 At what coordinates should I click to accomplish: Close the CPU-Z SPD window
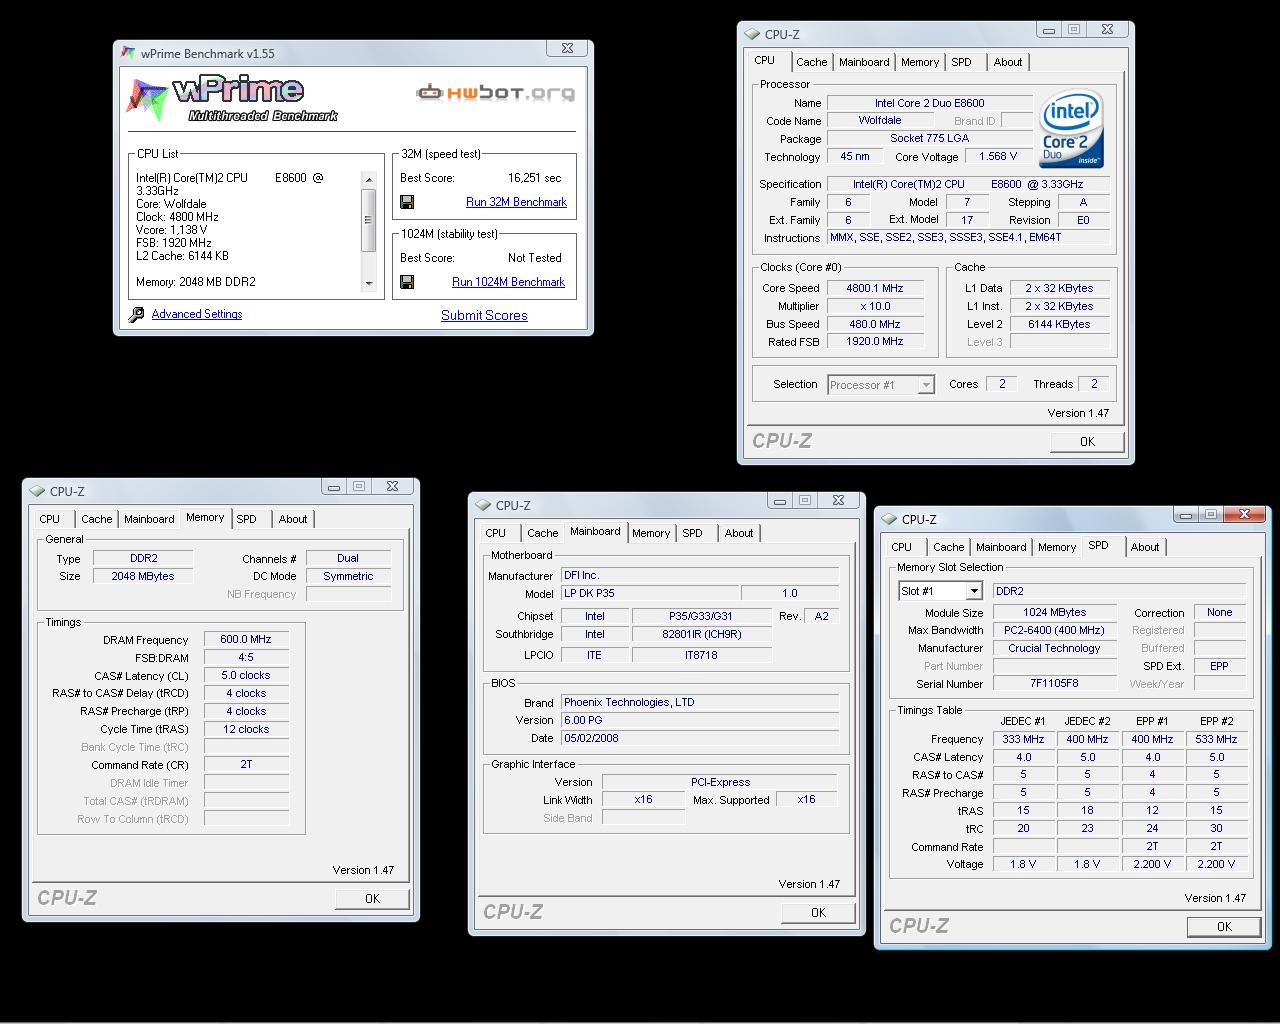[x=1245, y=514]
